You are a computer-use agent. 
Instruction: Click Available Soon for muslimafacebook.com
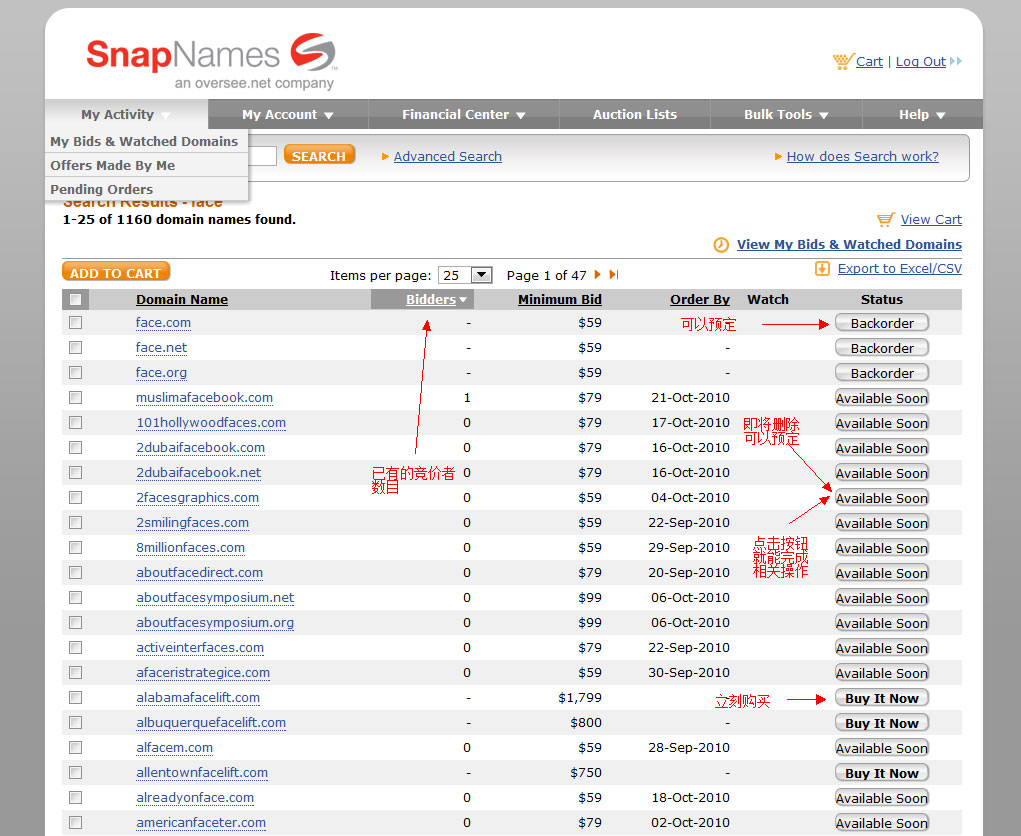coord(882,398)
